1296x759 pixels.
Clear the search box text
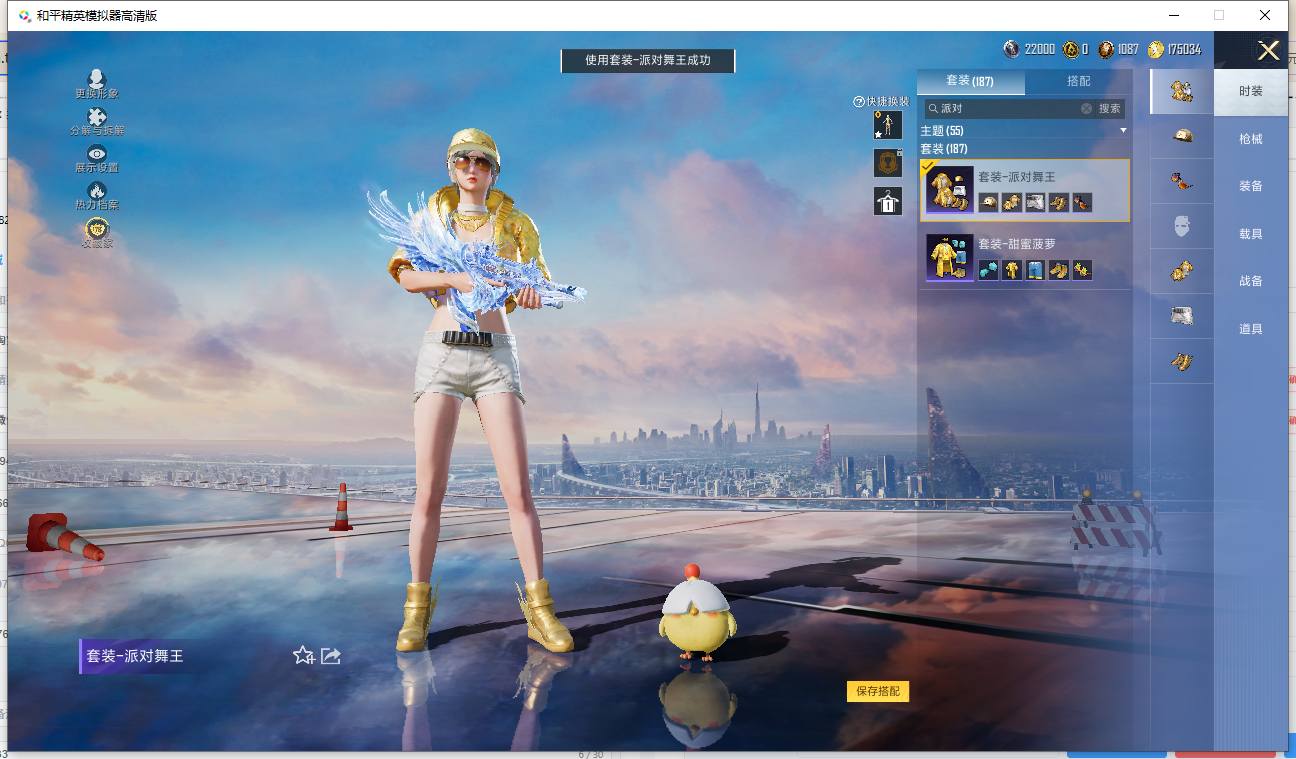pos(1086,108)
